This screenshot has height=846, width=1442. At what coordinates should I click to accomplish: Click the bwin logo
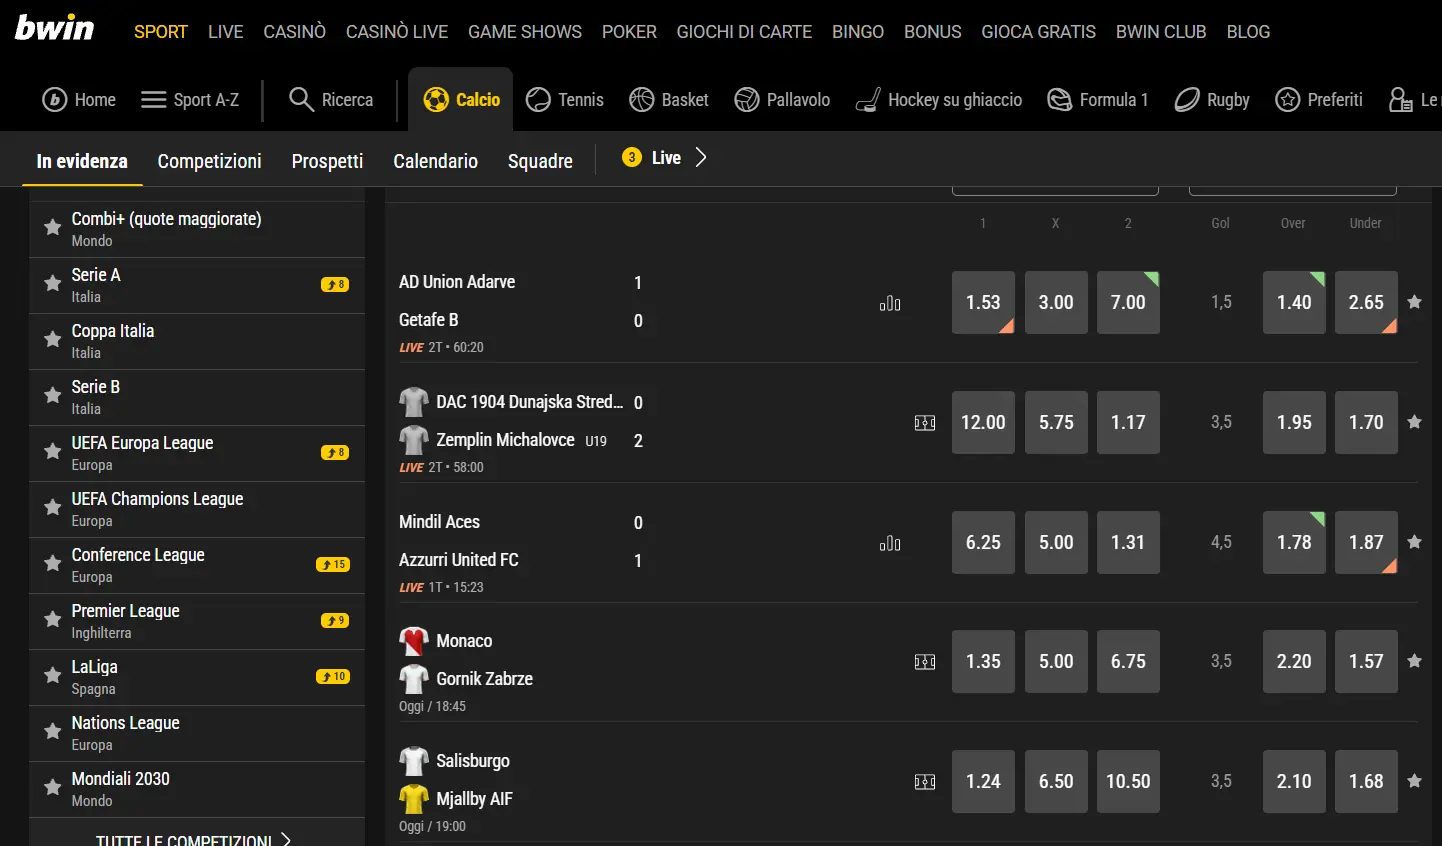pyautogui.click(x=55, y=28)
